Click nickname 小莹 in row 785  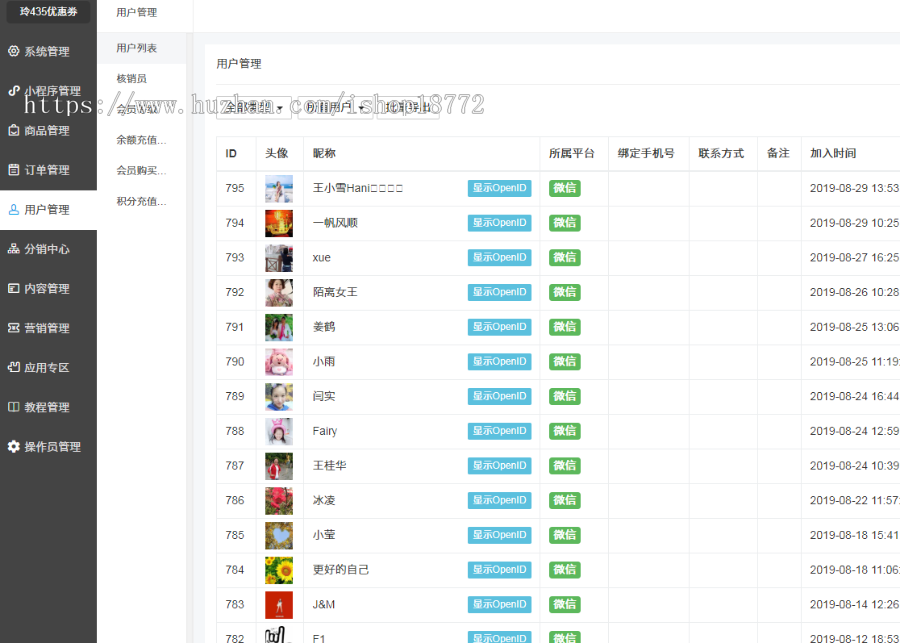pos(324,535)
